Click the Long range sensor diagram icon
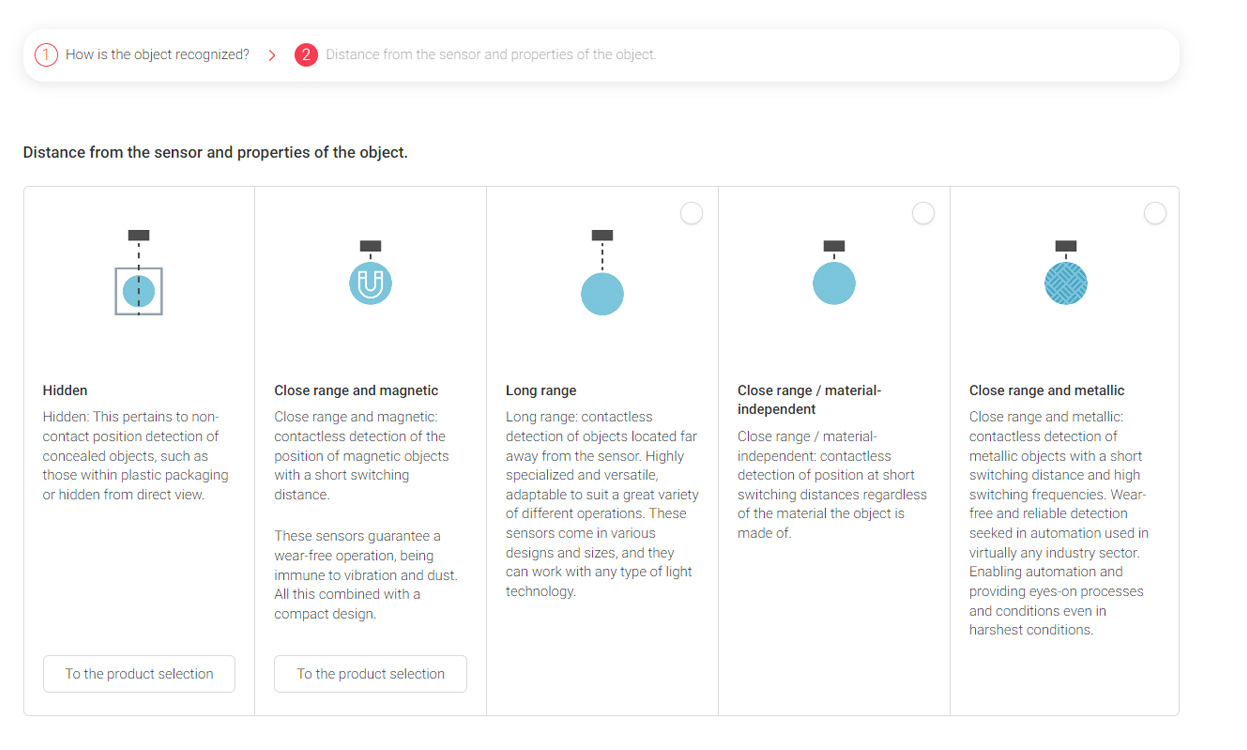 coord(602,273)
